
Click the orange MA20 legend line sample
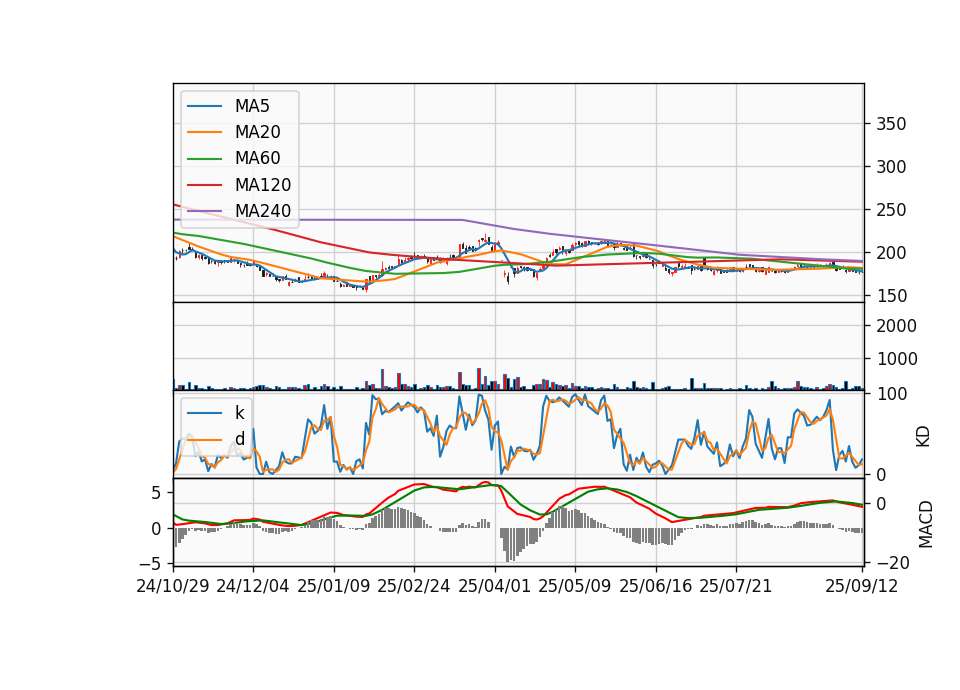click(204, 132)
